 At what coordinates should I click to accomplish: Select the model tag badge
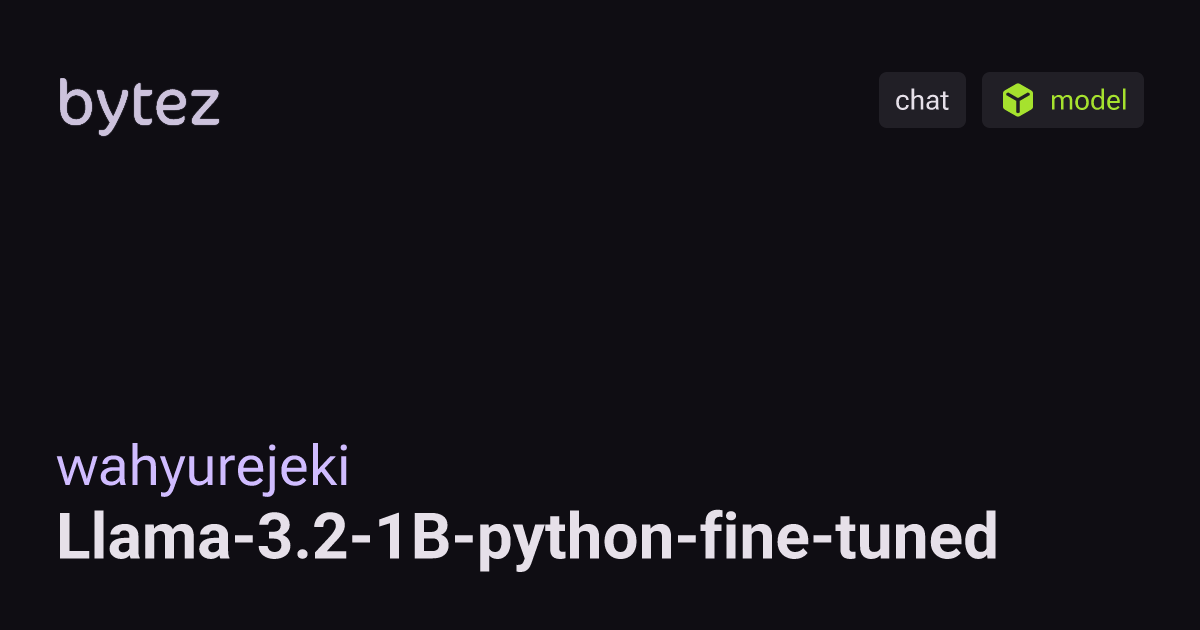pyautogui.click(x=1063, y=100)
